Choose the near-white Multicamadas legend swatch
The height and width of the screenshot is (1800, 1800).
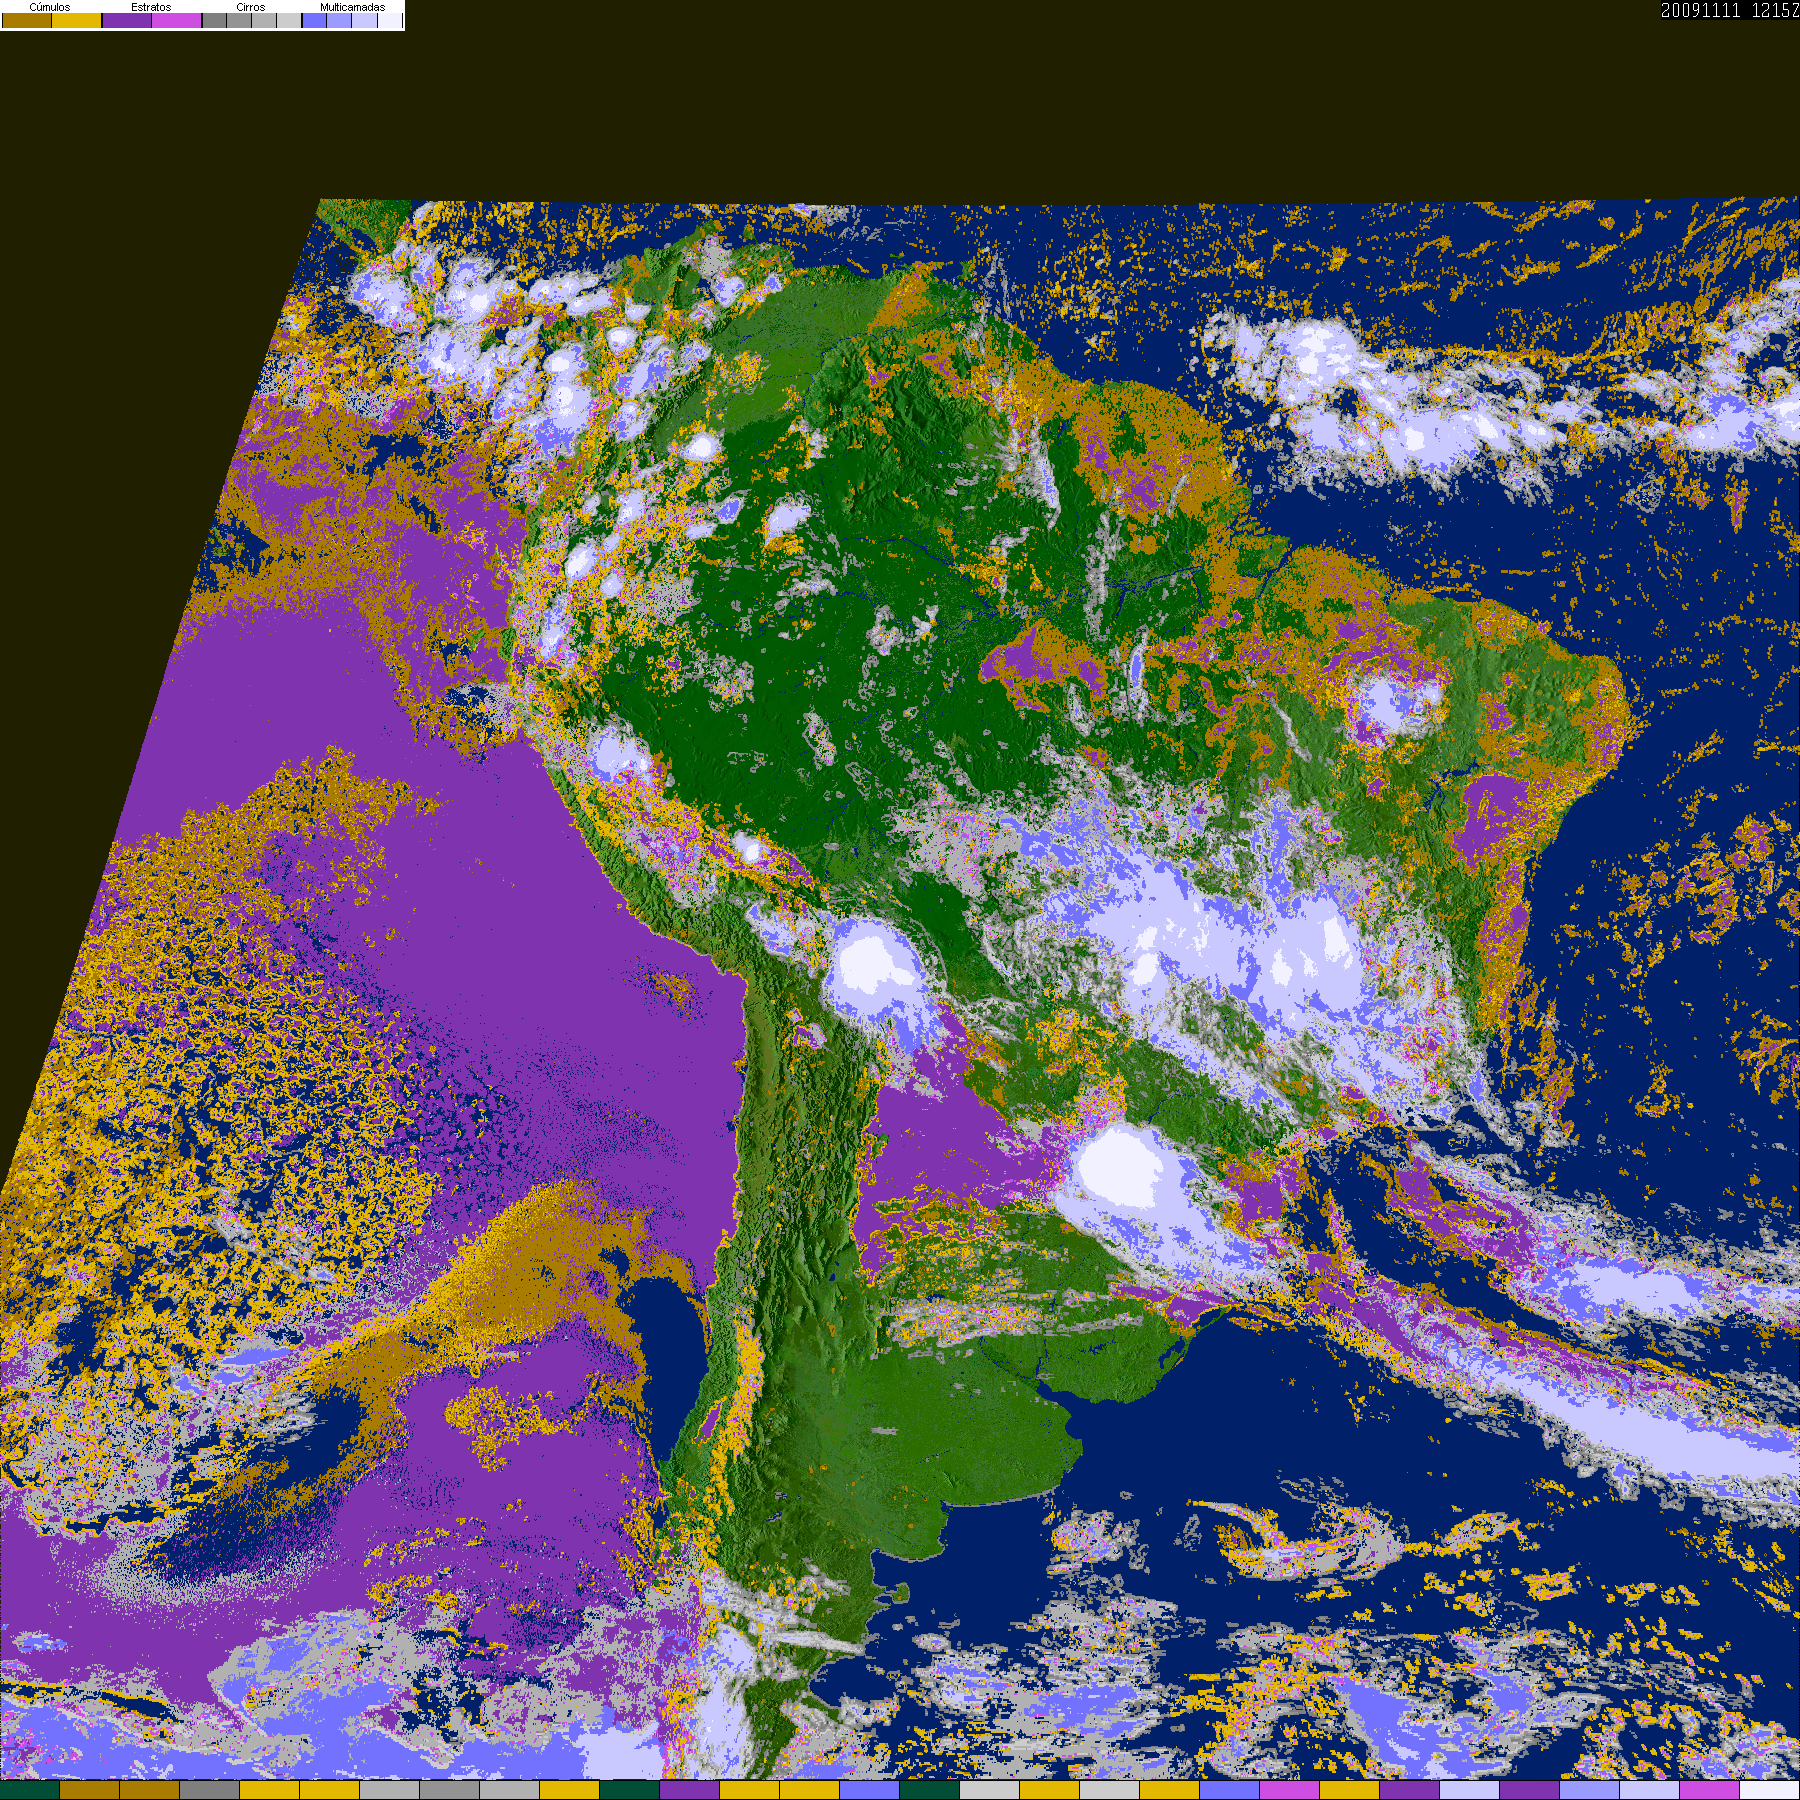[390, 20]
